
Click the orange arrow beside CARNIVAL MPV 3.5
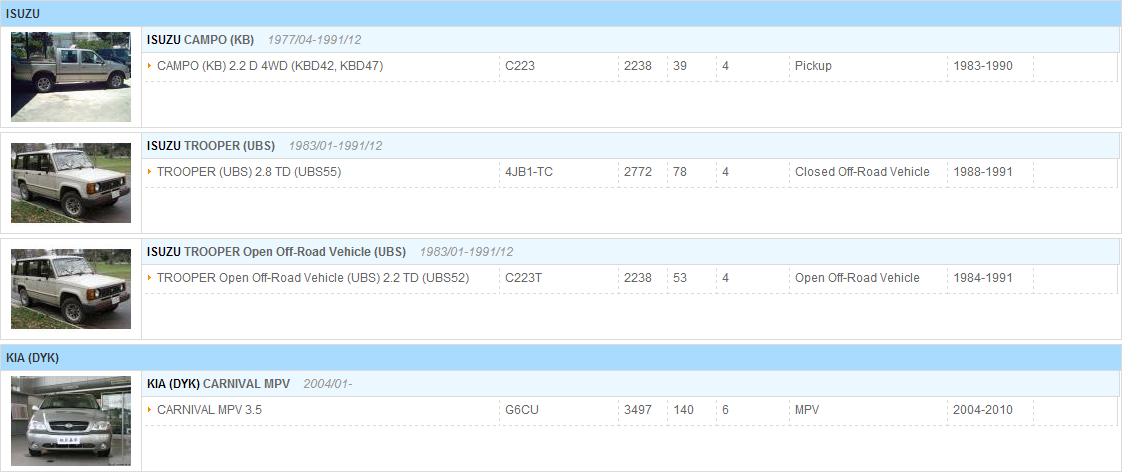tap(150, 410)
